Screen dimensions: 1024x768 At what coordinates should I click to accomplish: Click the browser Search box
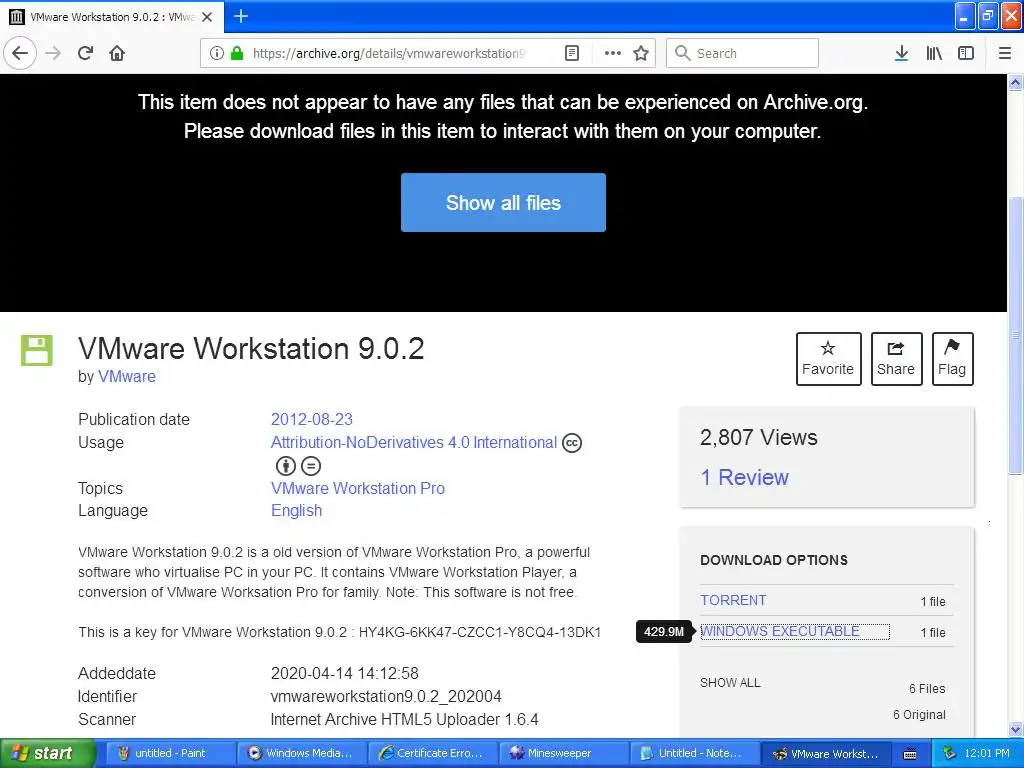pos(742,53)
